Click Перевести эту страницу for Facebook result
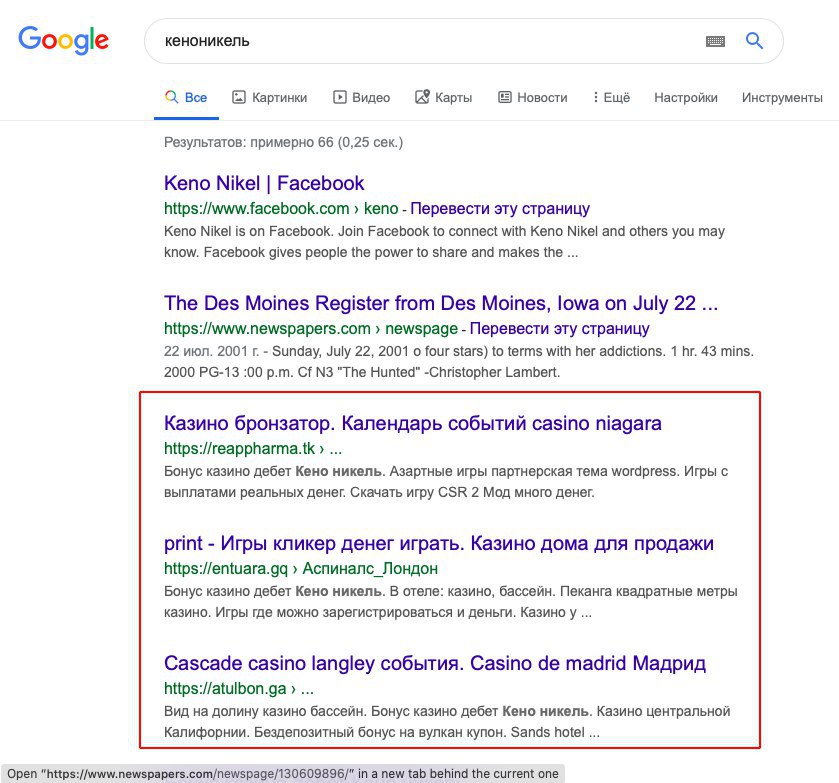The image size is (839, 783). point(500,208)
